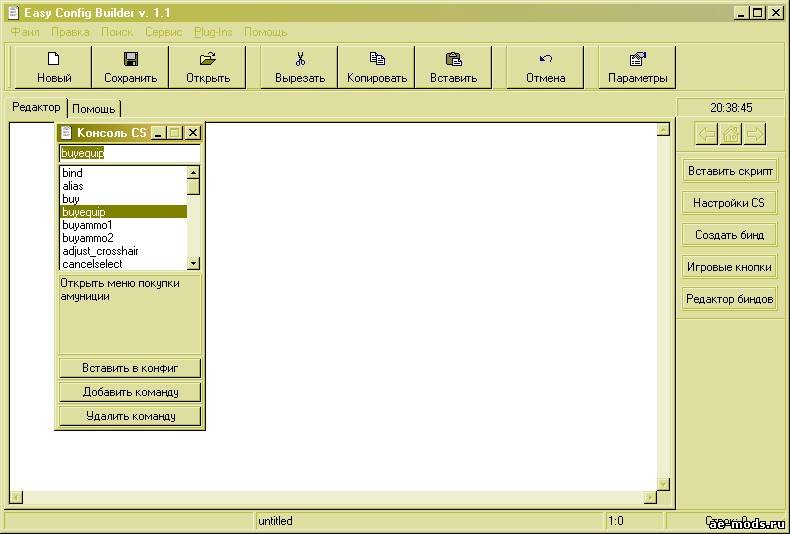Click the Удалить команду button
This screenshot has height=534, width=790.
pyautogui.click(x=130, y=416)
